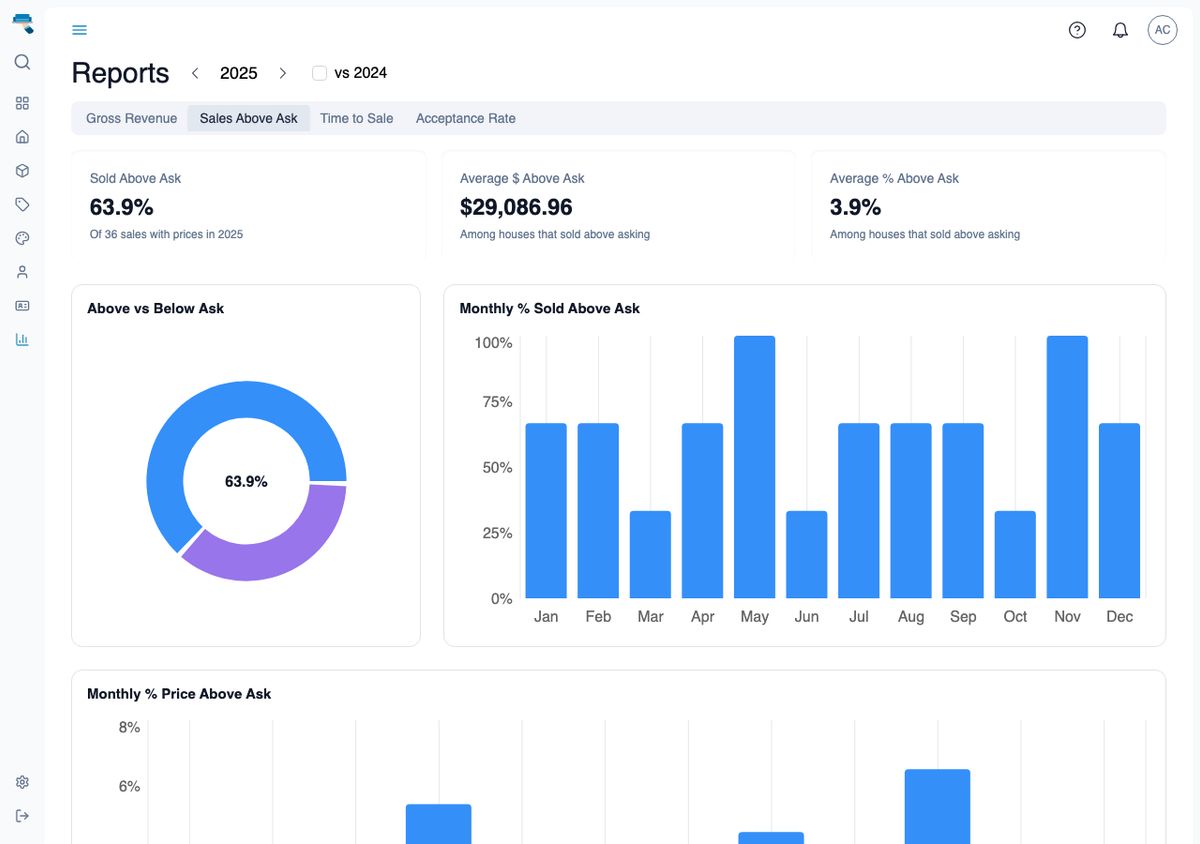
Task: Open the cube icon in sidebar
Action: [x=22, y=171]
